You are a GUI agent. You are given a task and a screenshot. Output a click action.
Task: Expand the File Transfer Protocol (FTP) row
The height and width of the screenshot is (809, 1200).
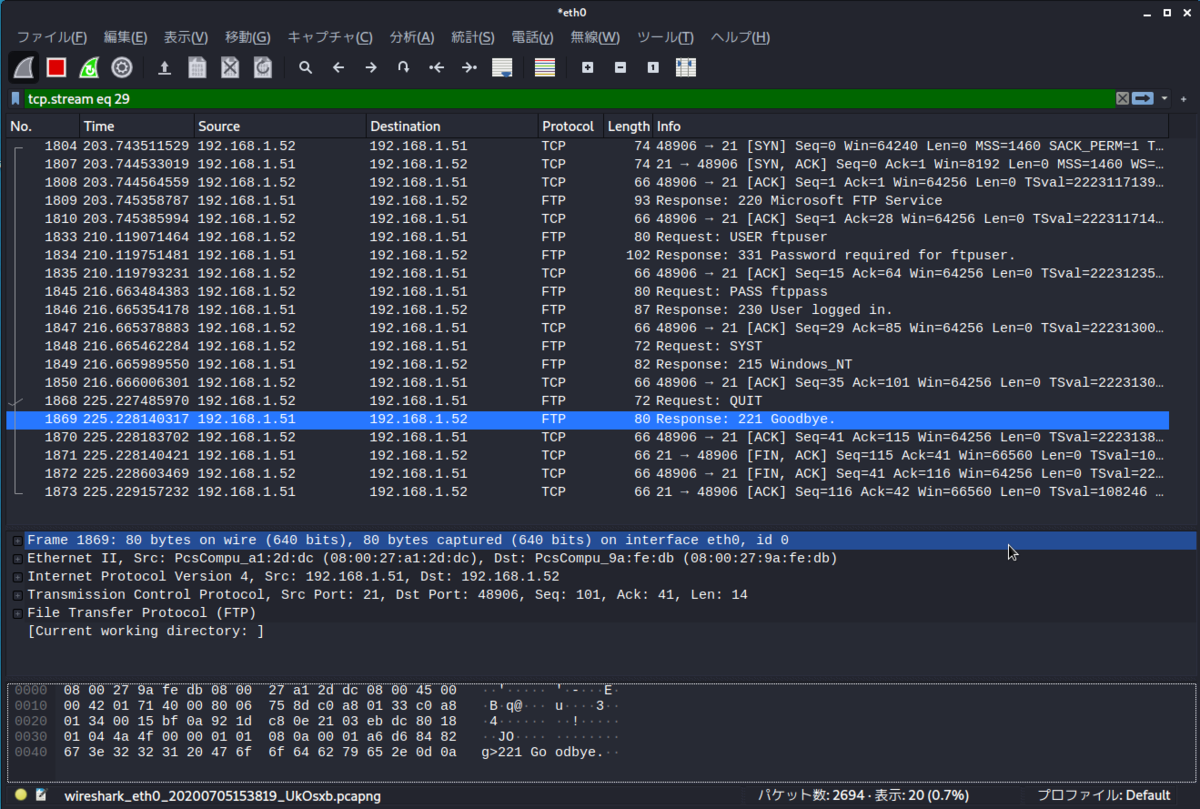click(17, 613)
